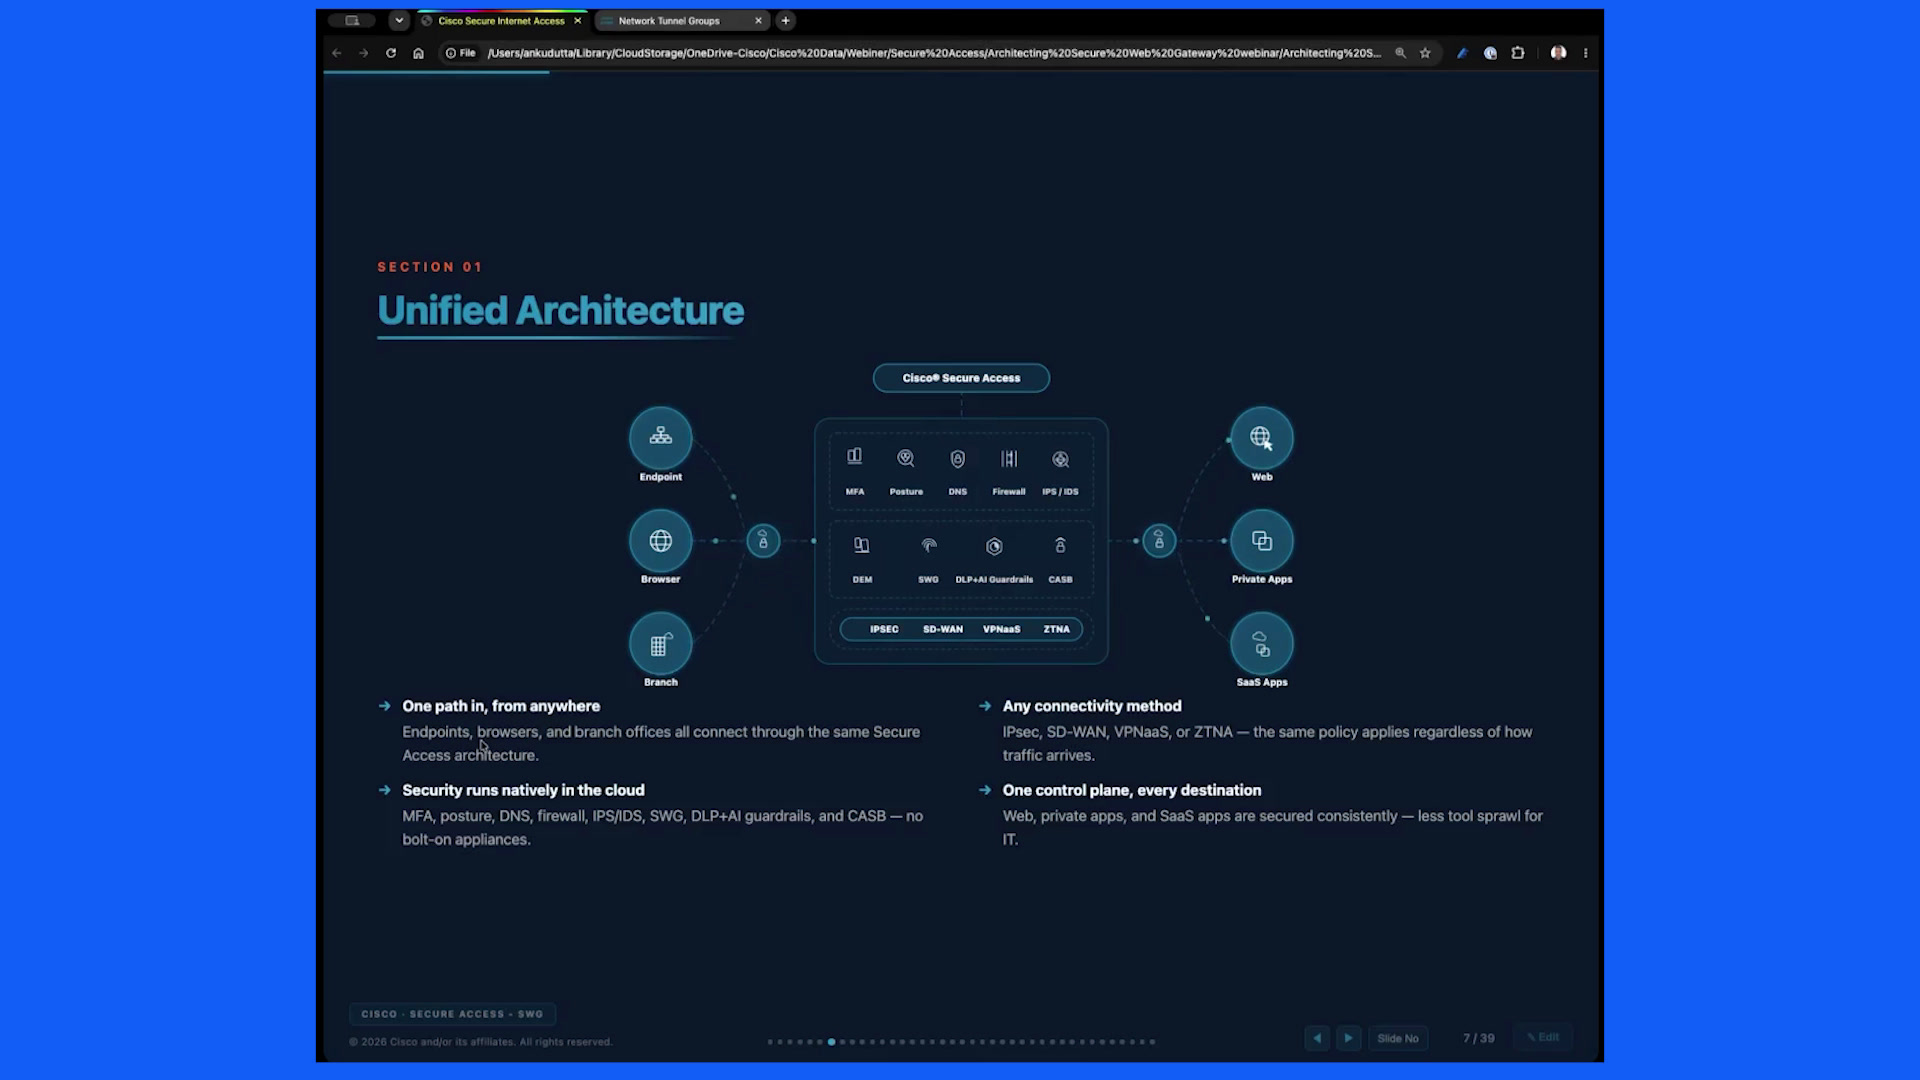Click the Posture icon in diagram

point(906,458)
